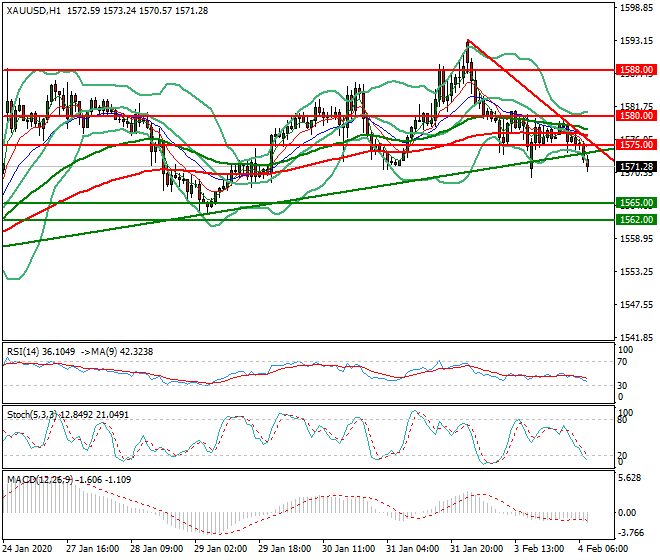The image size is (660, 560).
Task: Click the RSI(14) 36.1049 indicator label
Action: 41,352
